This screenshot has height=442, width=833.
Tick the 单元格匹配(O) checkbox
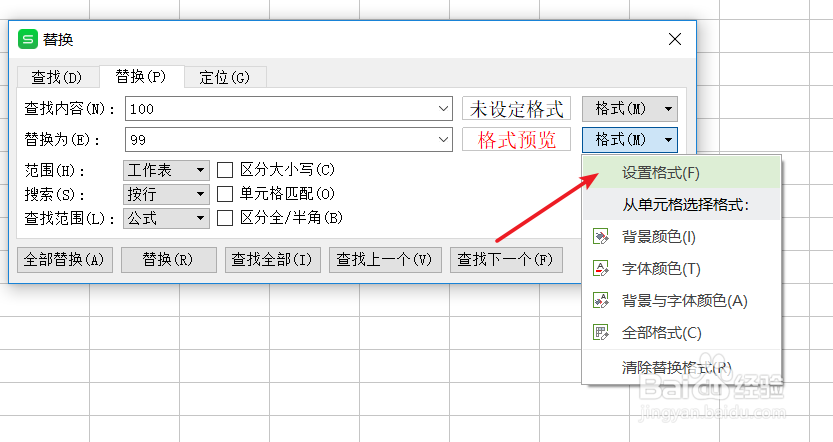(x=225, y=194)
